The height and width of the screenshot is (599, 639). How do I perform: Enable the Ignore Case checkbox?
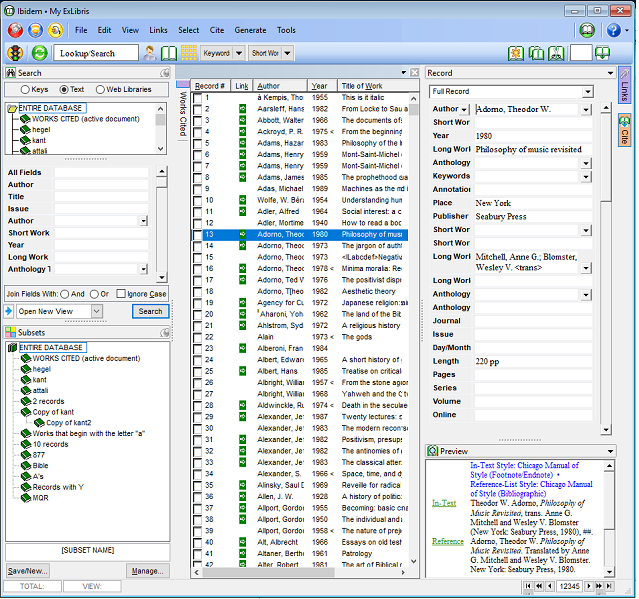coord(121,294)
